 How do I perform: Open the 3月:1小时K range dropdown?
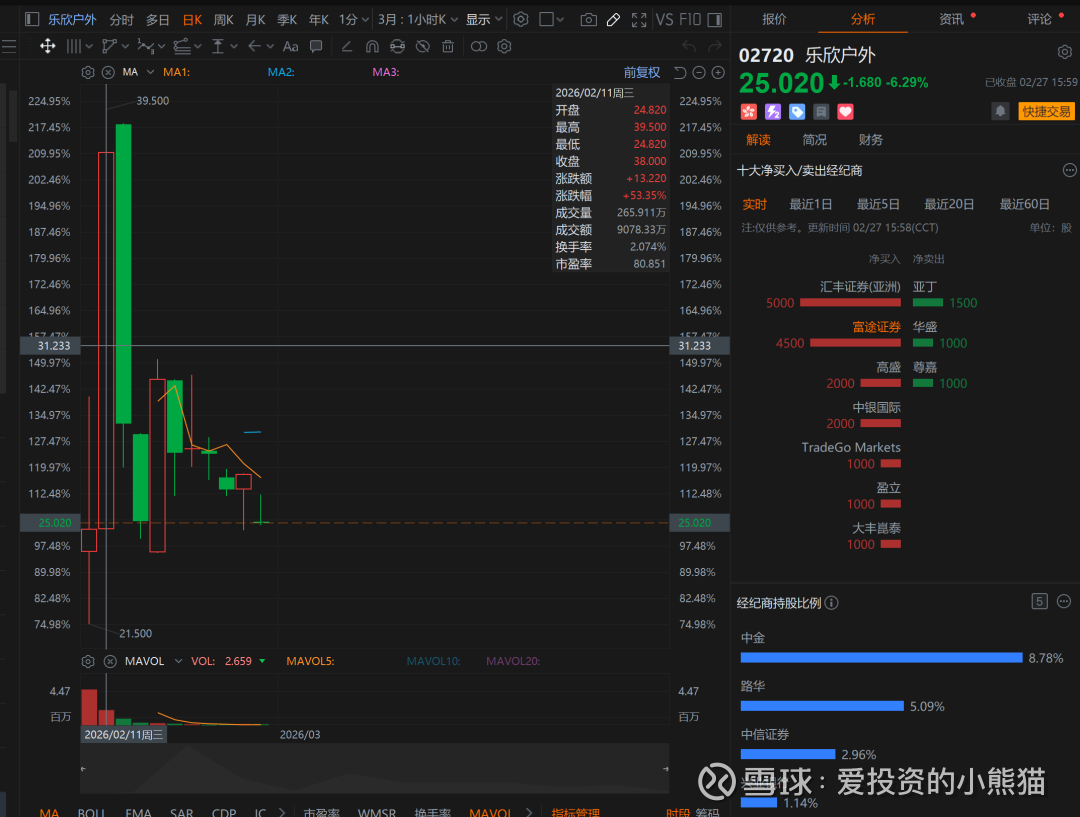click(x=417, y=19)
